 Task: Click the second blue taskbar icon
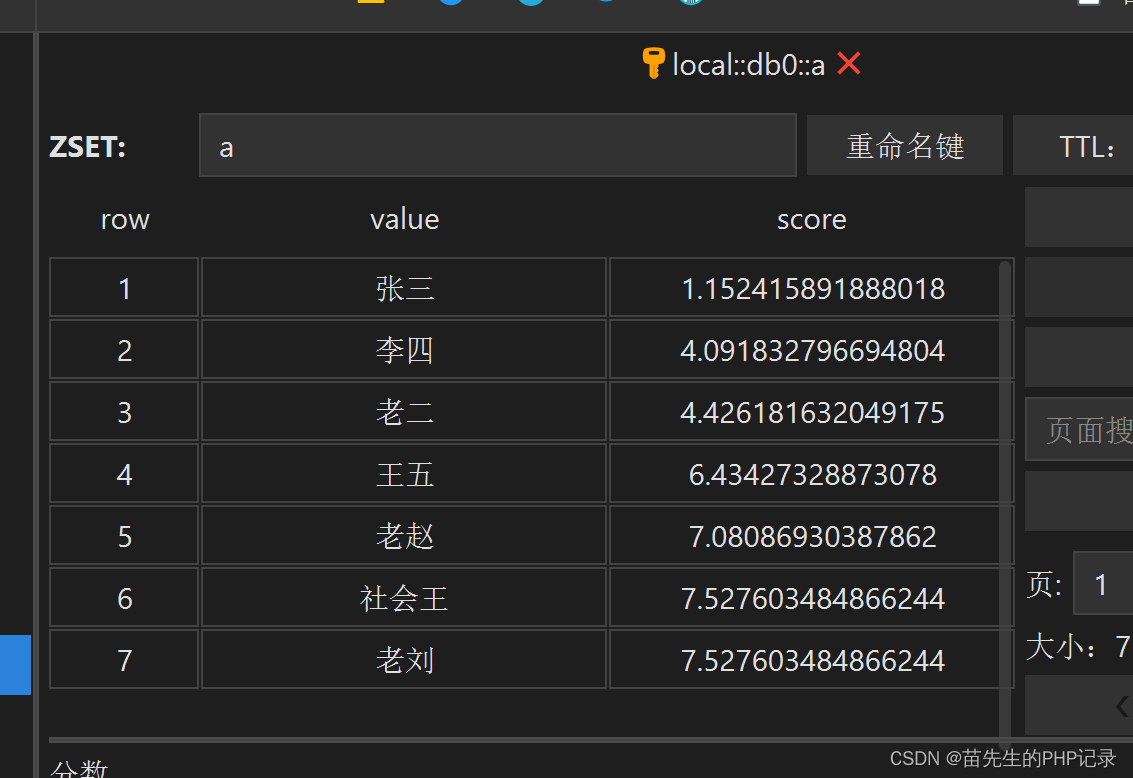click(530, 3)
